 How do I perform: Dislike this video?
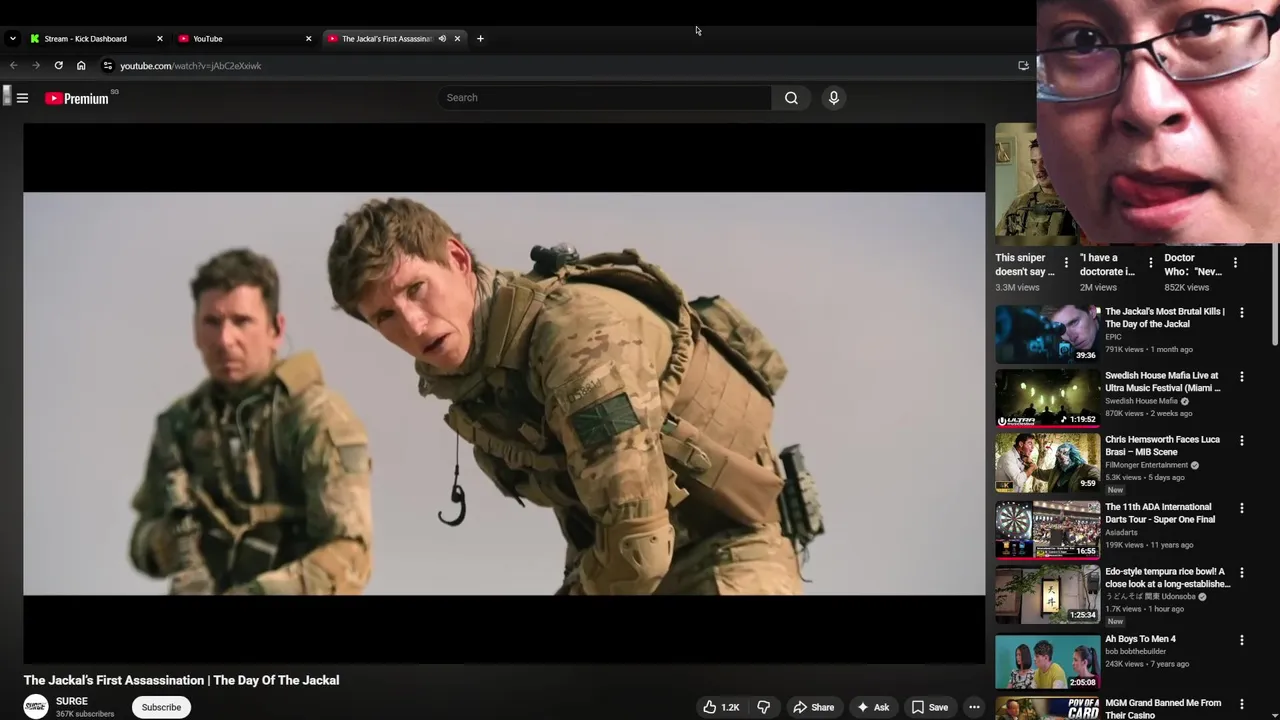tap(763, 707)
